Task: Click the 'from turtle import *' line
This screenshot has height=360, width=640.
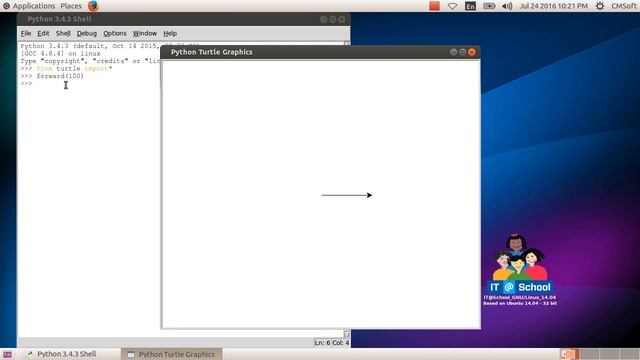Action: [x=74, y=69]
